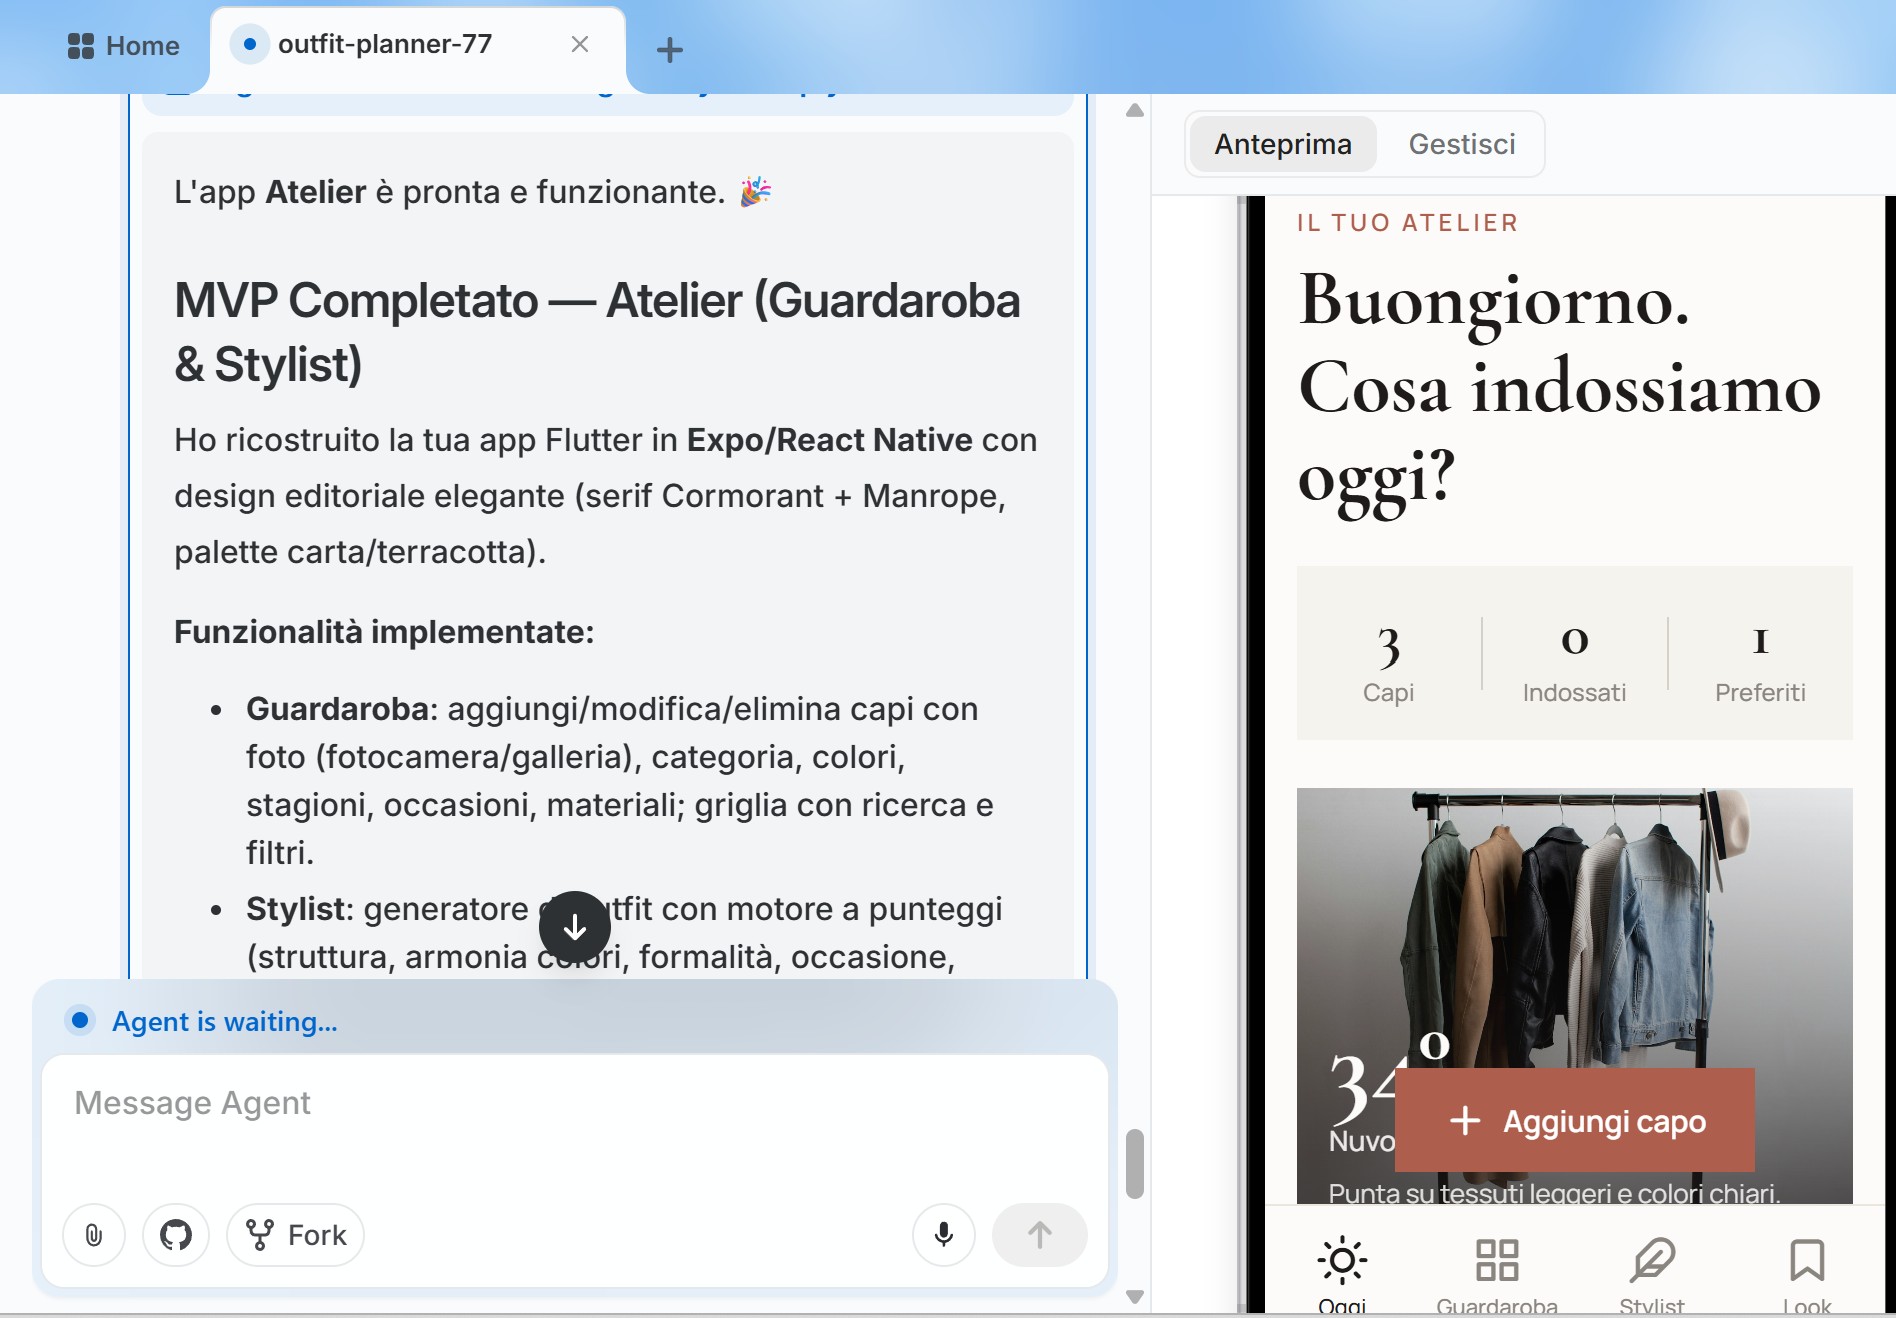Click the Indossati count stat
1896x1318 pixels.
(1575, 662)
